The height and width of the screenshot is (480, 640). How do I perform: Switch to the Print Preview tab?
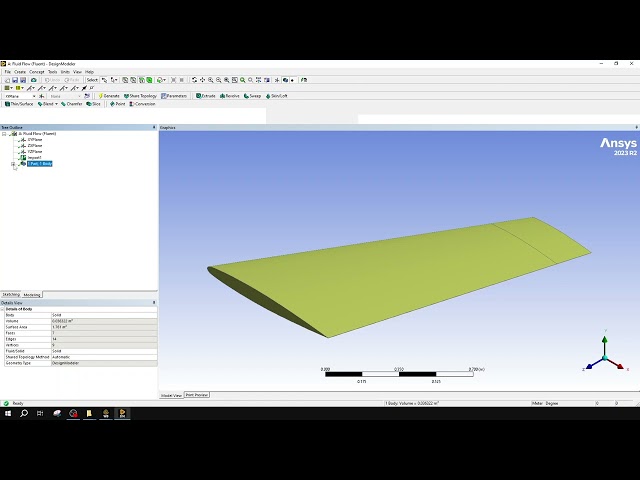point(197,395)
